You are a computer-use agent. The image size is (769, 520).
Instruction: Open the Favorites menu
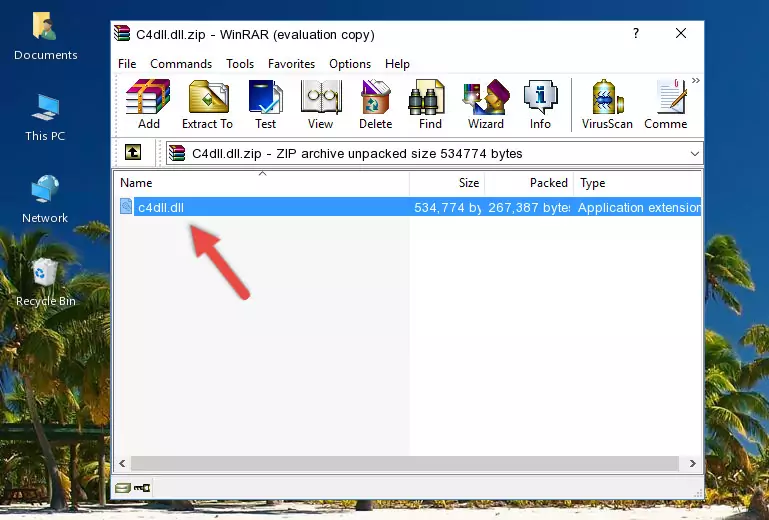(291, 64)
